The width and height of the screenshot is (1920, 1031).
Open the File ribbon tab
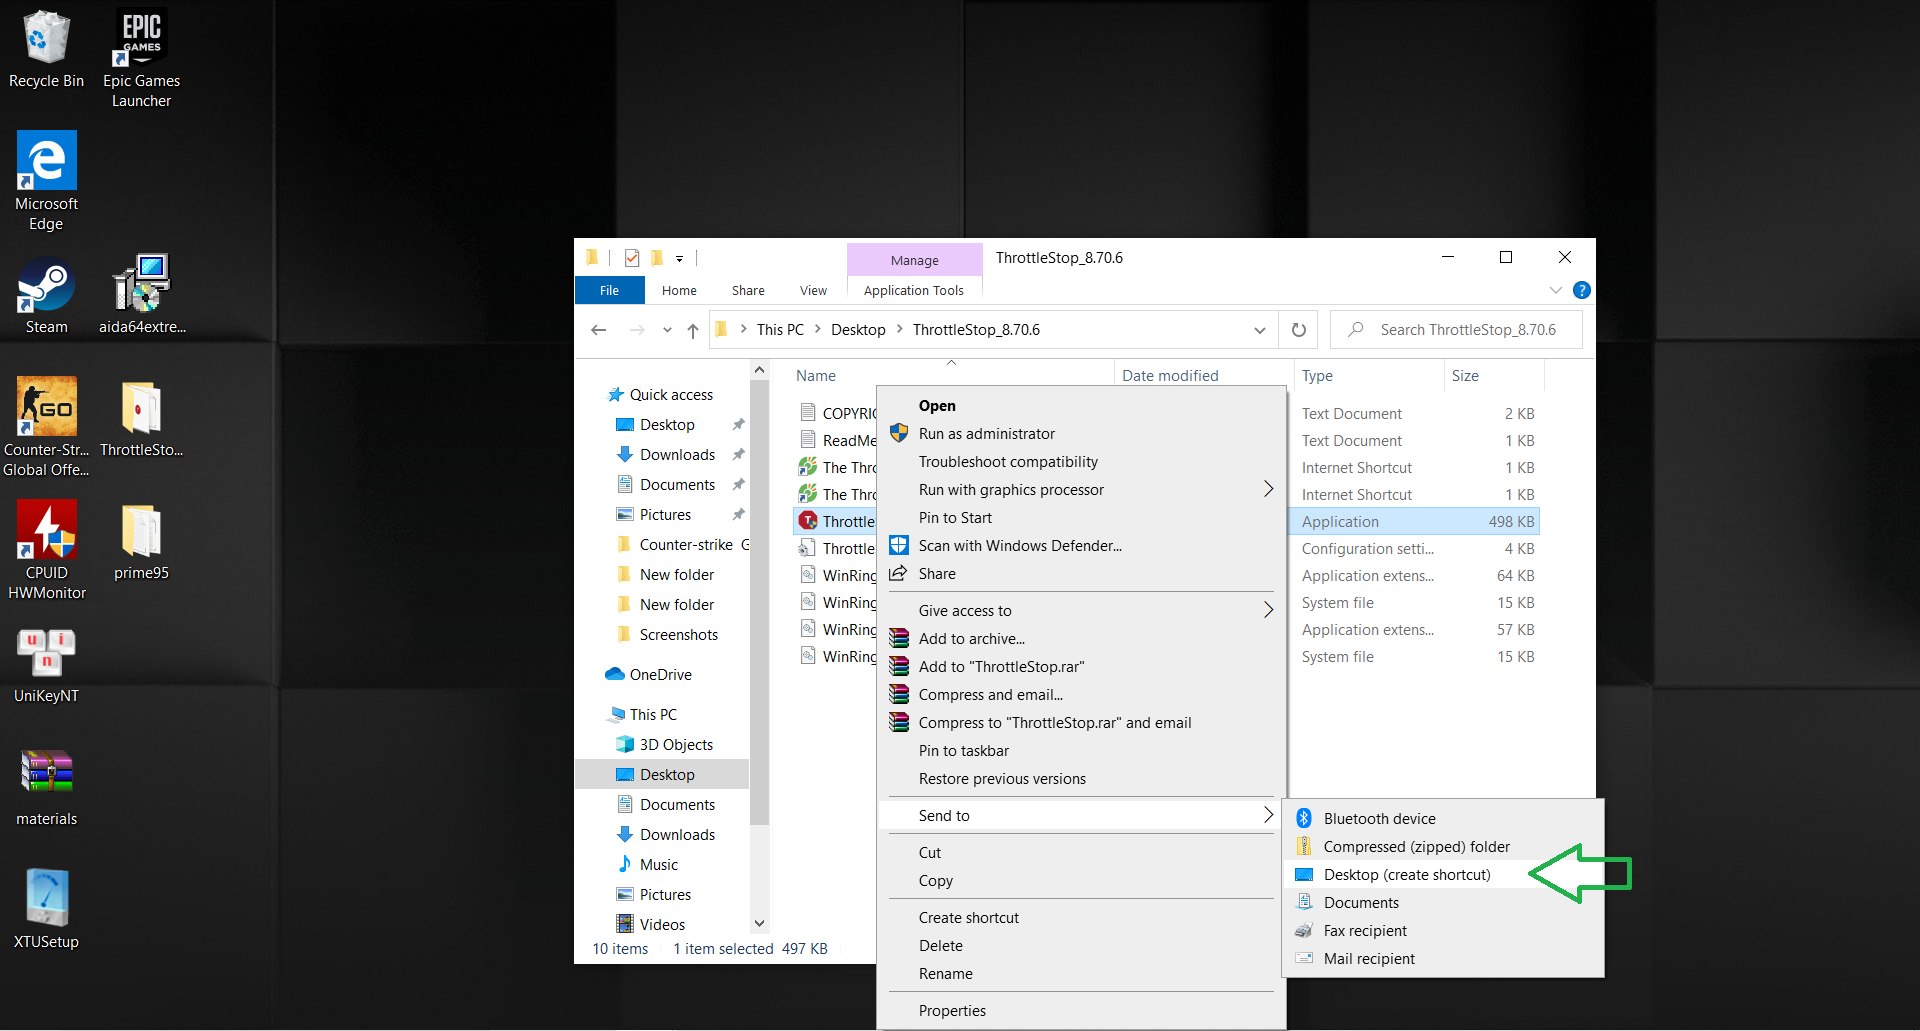pyautogui.click(x=609, y=290)
